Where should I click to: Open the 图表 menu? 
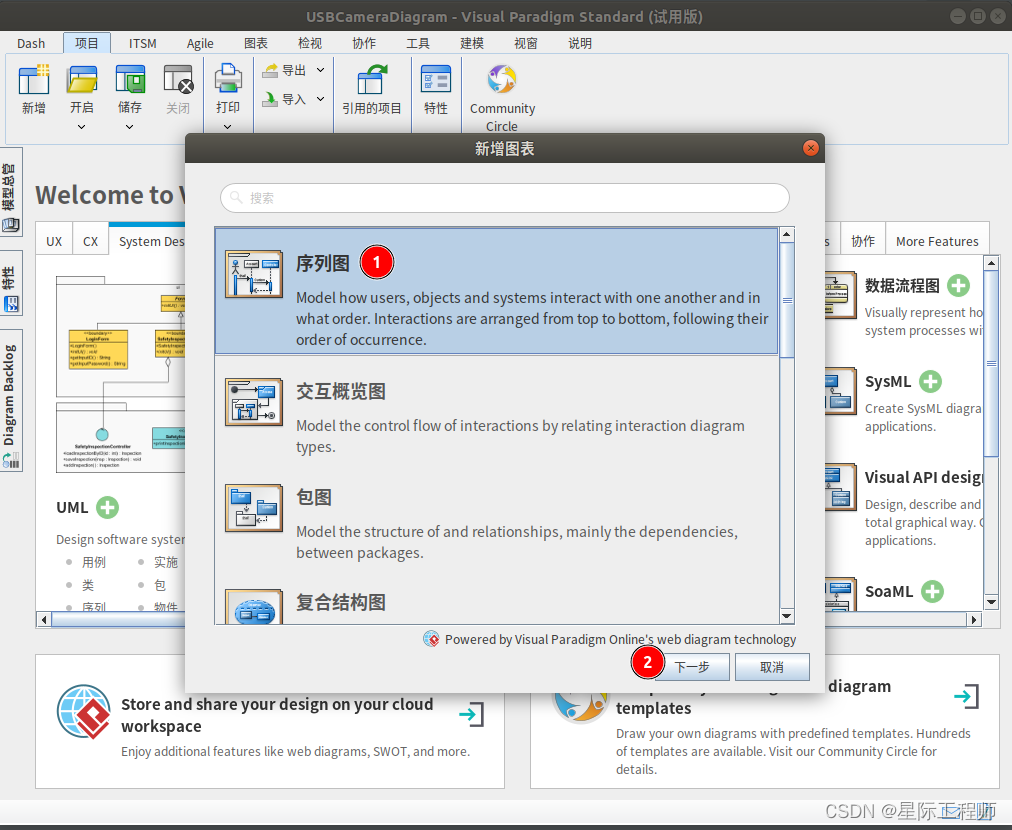click(x=256, y=43)
